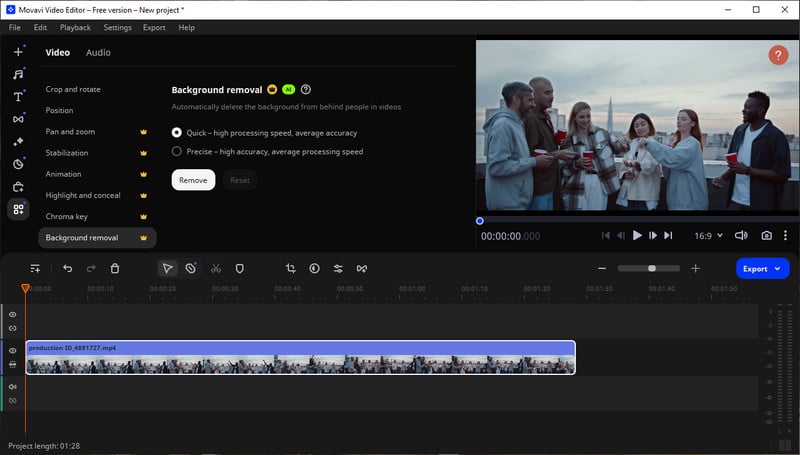800x455 pixels.
Task: Select the Precise high accuracy radio option
Action: [x=177, y=151]
